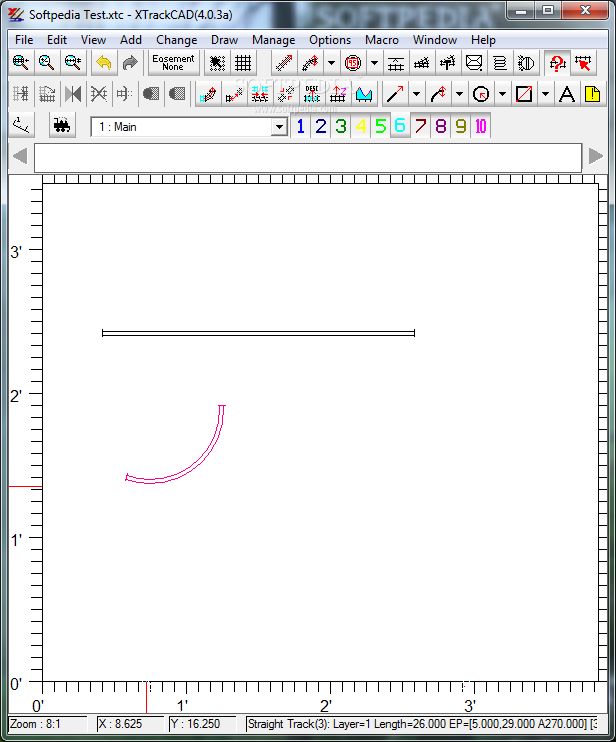Screen dimensions: 616x742
Task: Open the Macro menu
Action: pos(382,40)
